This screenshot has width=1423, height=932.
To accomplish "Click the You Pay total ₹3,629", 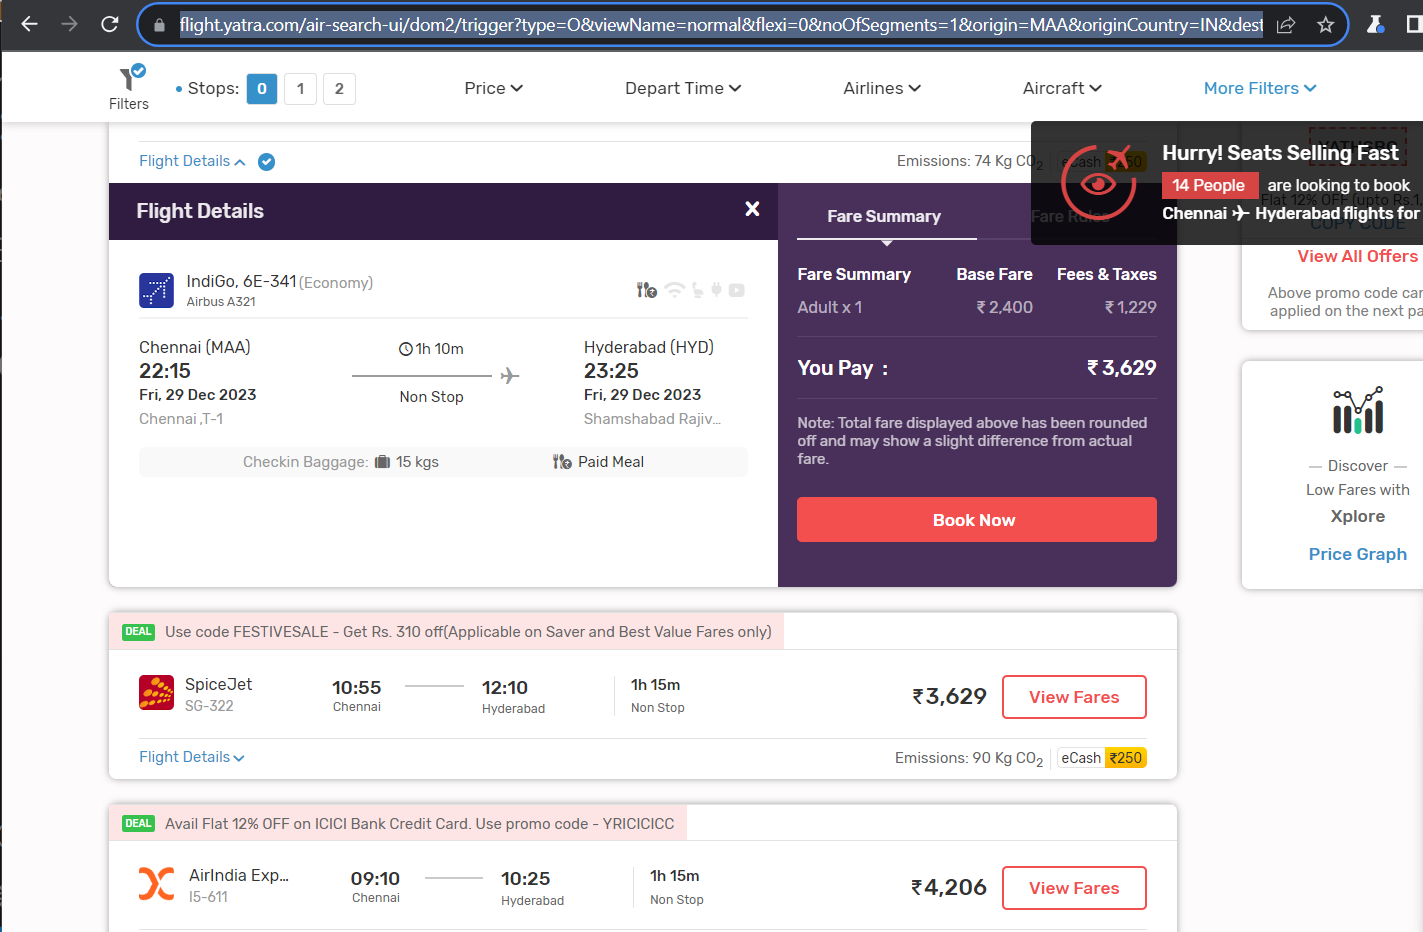I will (1122, 368).
